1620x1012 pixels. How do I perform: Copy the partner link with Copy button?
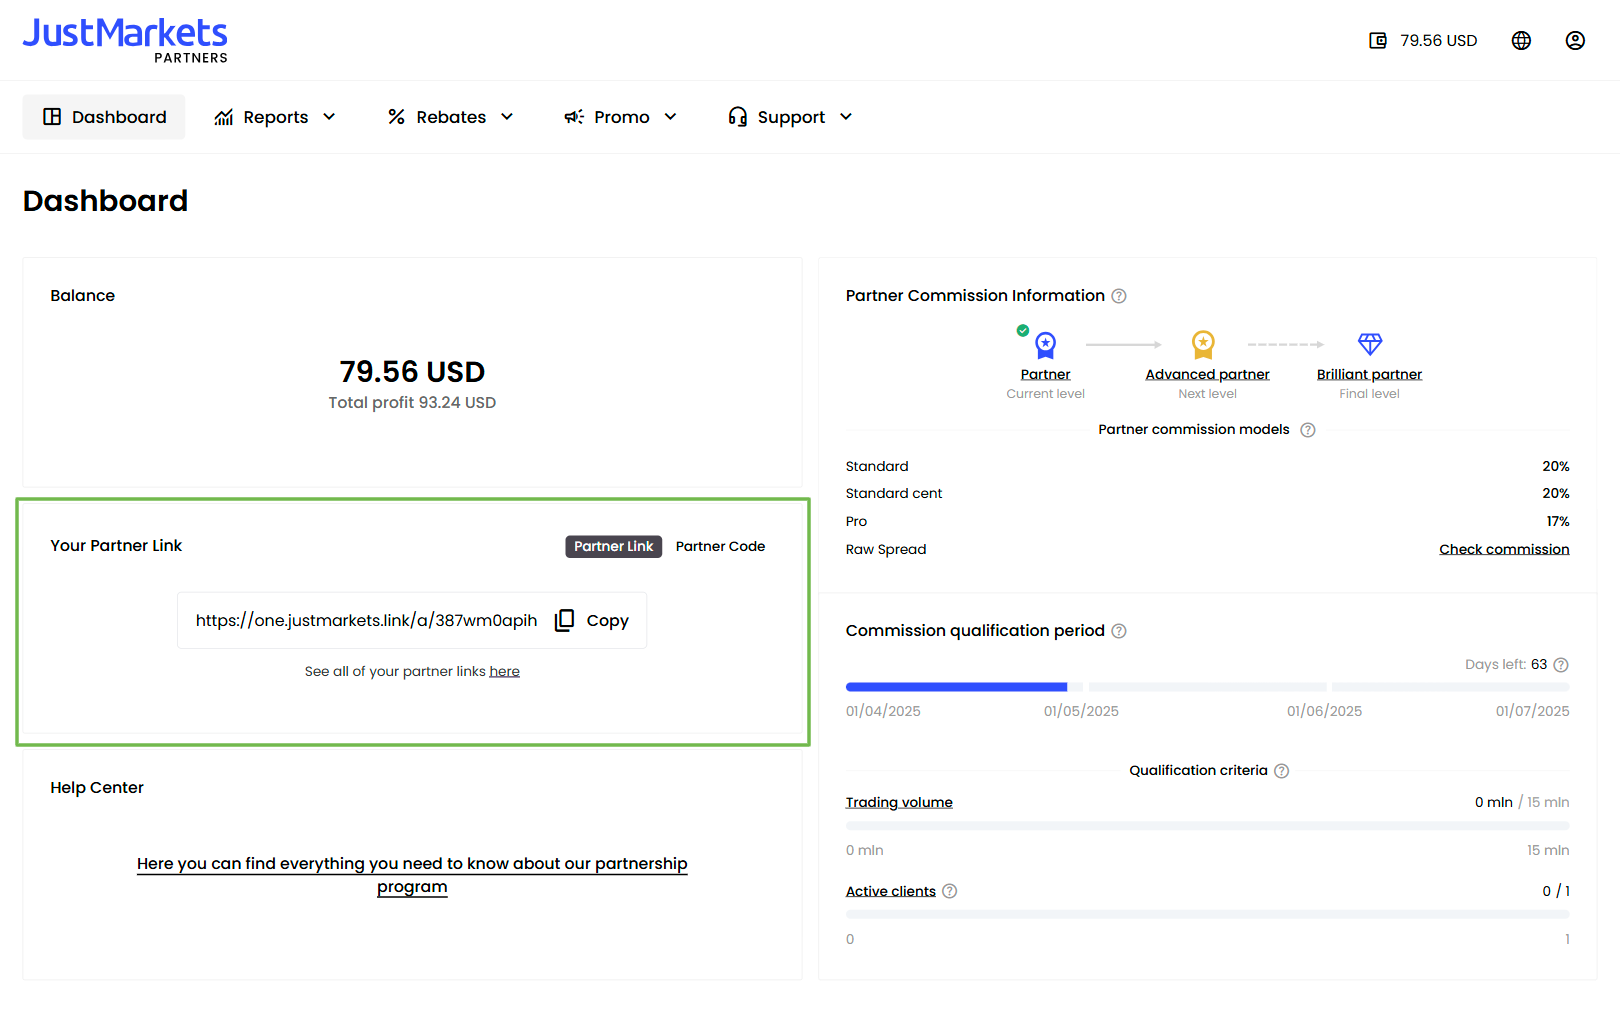click(x=592, y=620)
